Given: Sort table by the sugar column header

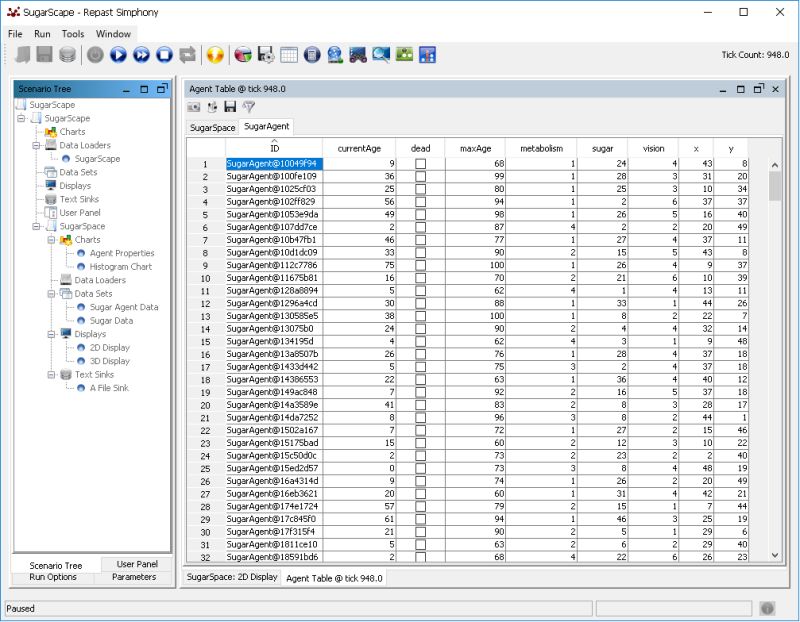Looking at the screenshot, I should click(602, 148).
